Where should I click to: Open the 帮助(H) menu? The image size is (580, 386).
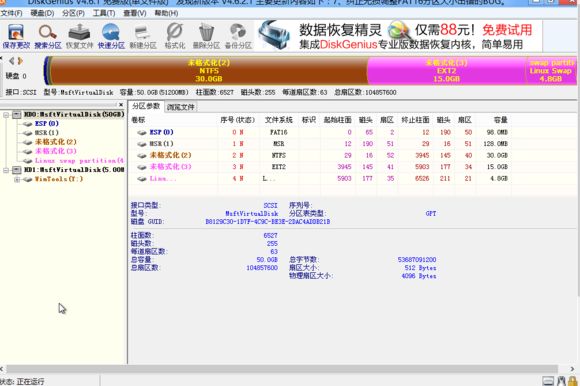point(166,13)
